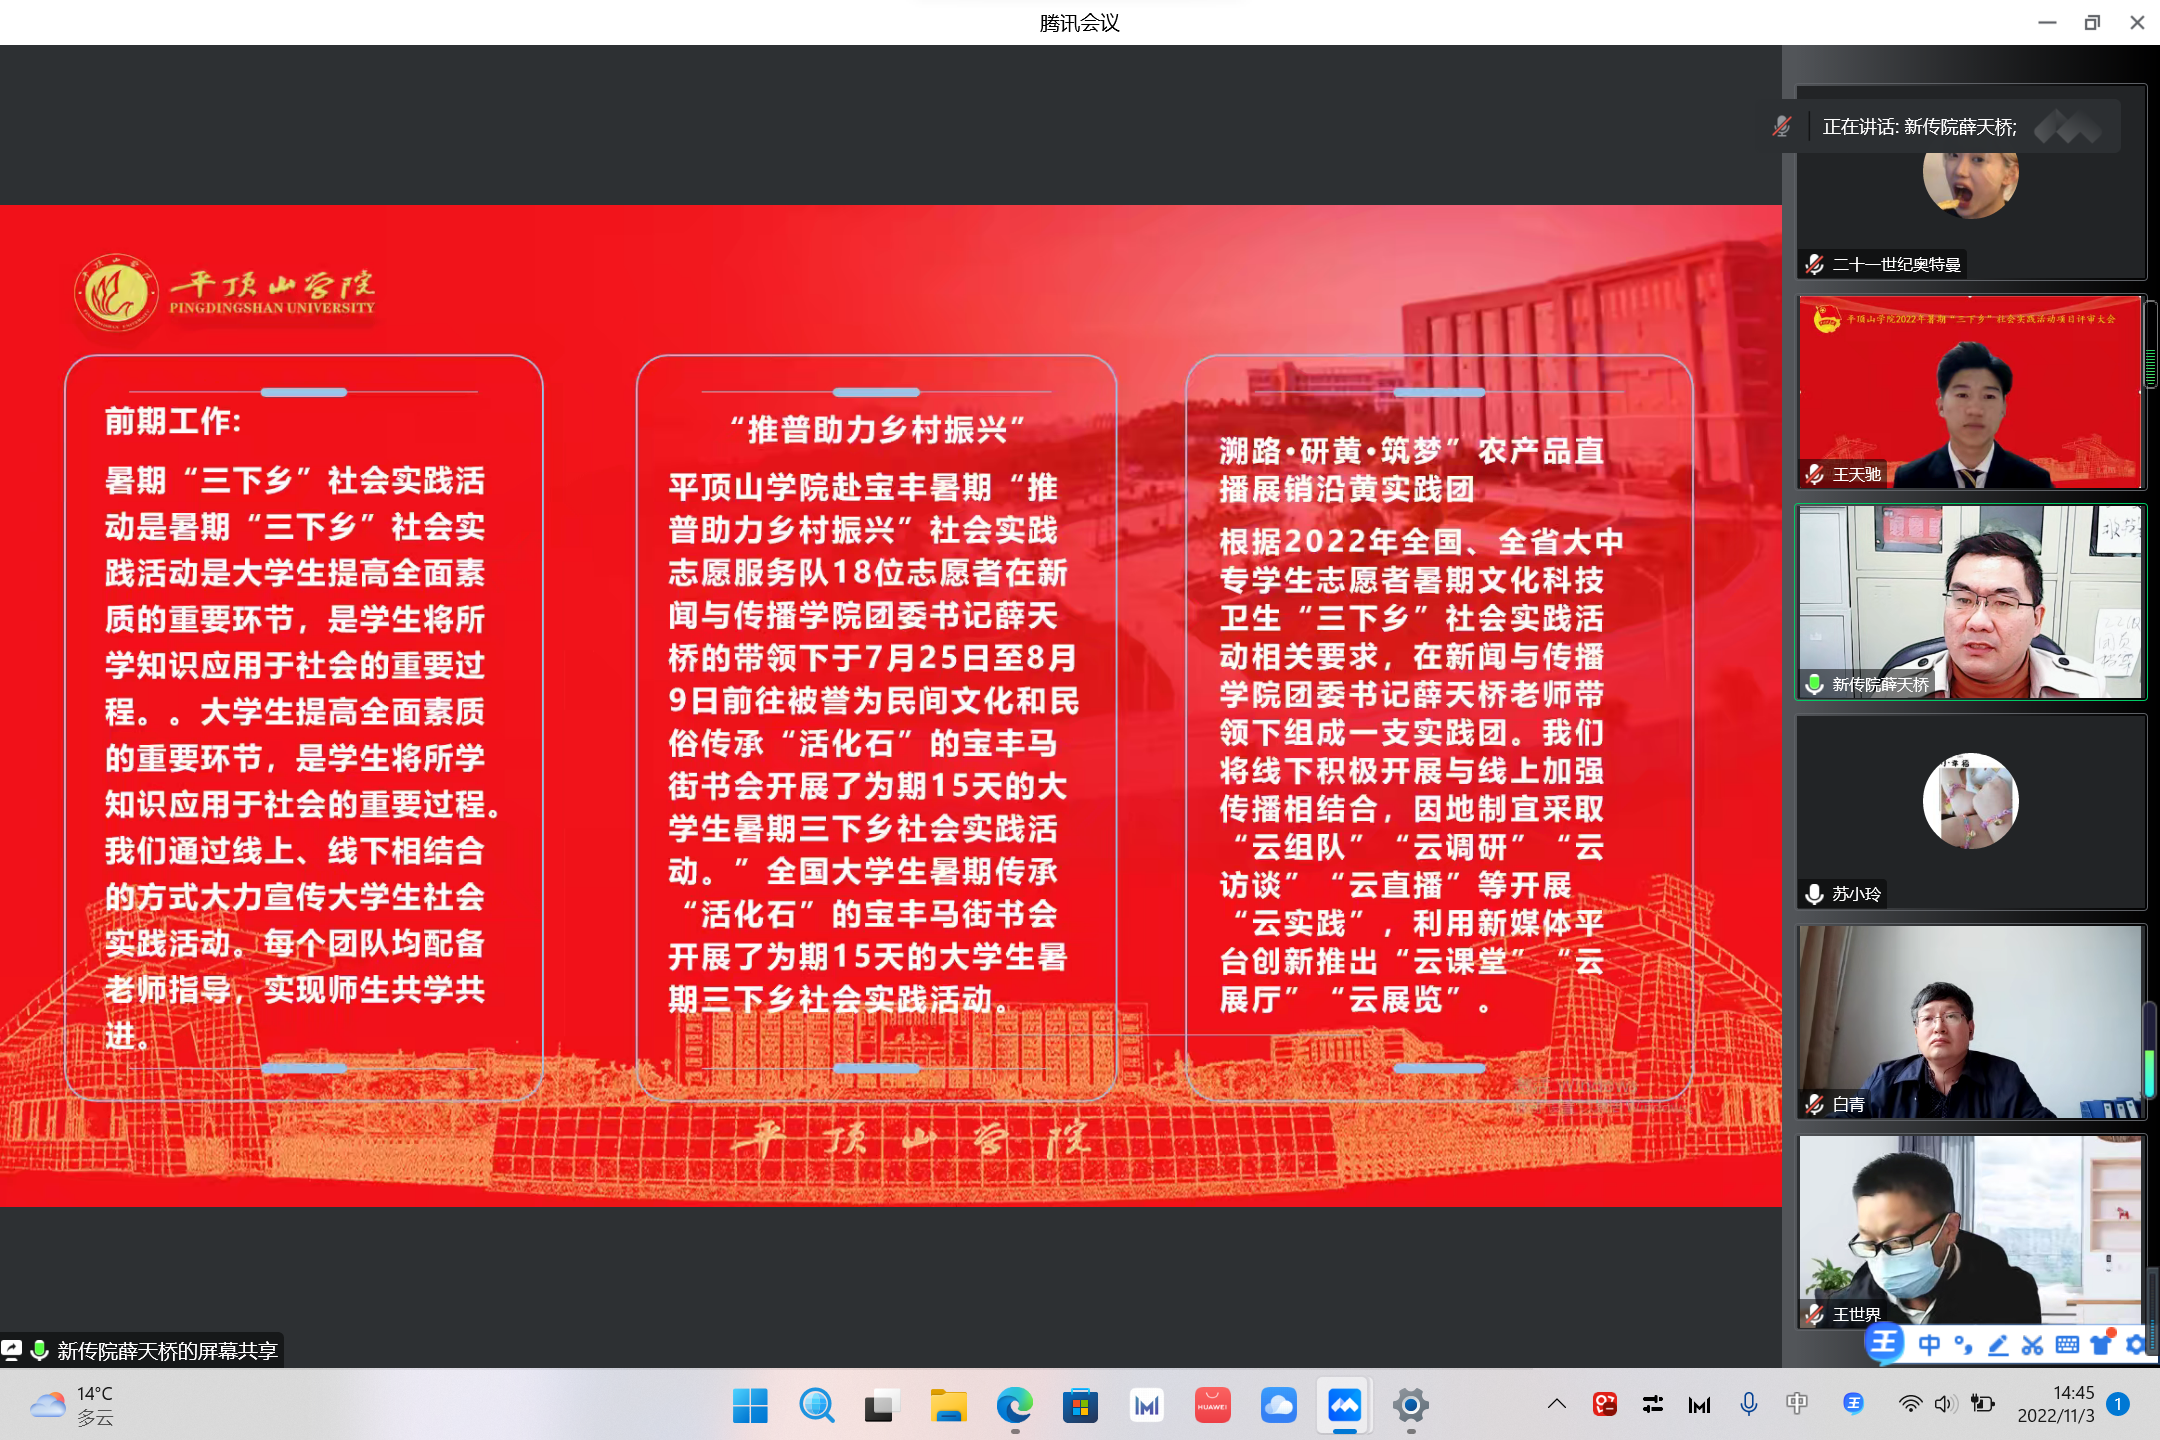Screen dimensions: 2160x1440
Task: Click 王天驰's muted mic indicator
Action: [x=1815, y=474]
